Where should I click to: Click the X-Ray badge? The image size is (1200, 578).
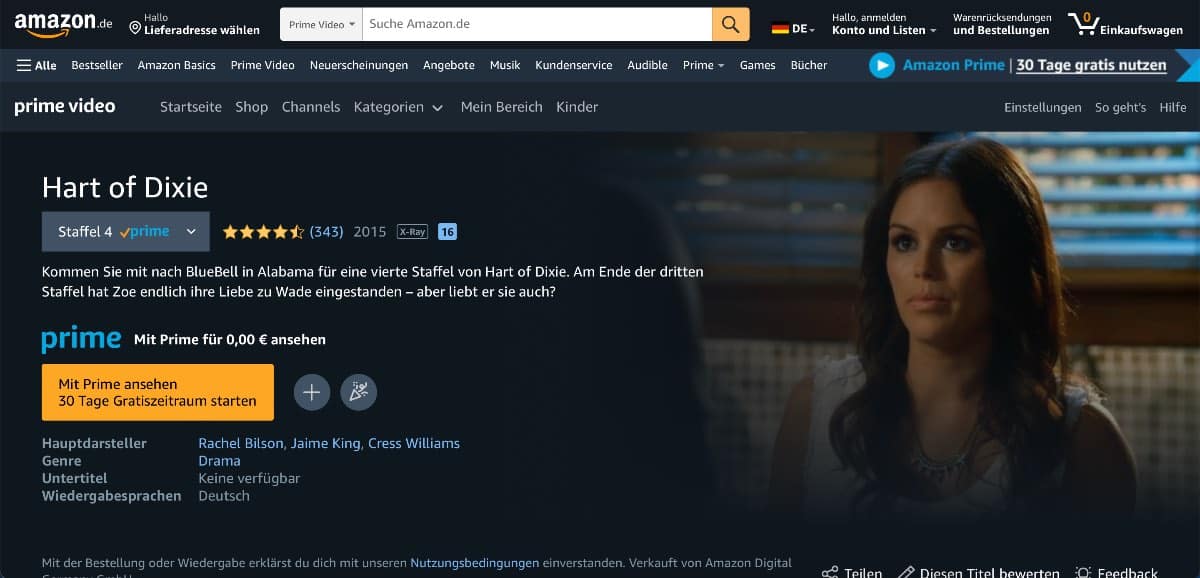(412, 231)
